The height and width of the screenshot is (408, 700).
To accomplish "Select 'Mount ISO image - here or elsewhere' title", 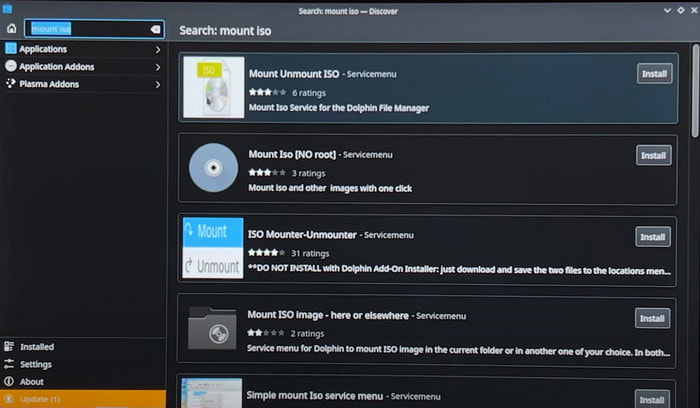I will pos(328,315).
